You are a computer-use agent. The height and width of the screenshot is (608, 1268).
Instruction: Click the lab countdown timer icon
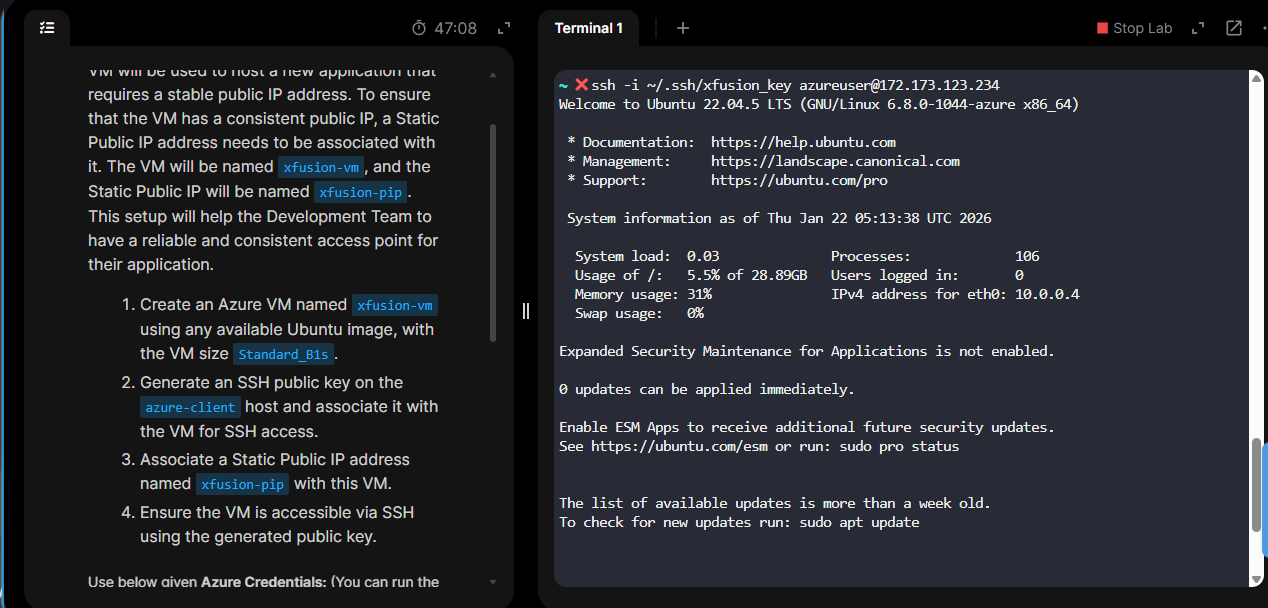pyautogui.click(x=419, y=28)
